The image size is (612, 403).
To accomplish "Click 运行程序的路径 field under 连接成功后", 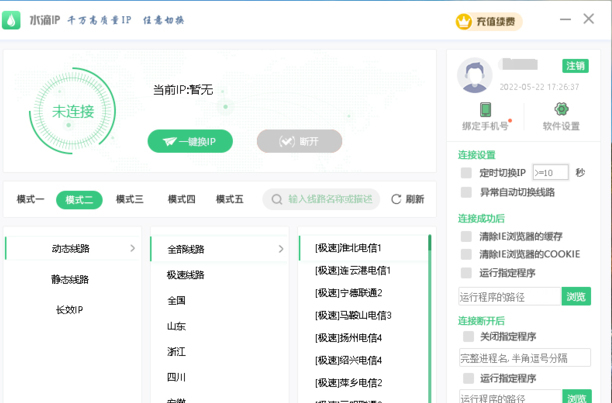I will click(x=510, y=297).
